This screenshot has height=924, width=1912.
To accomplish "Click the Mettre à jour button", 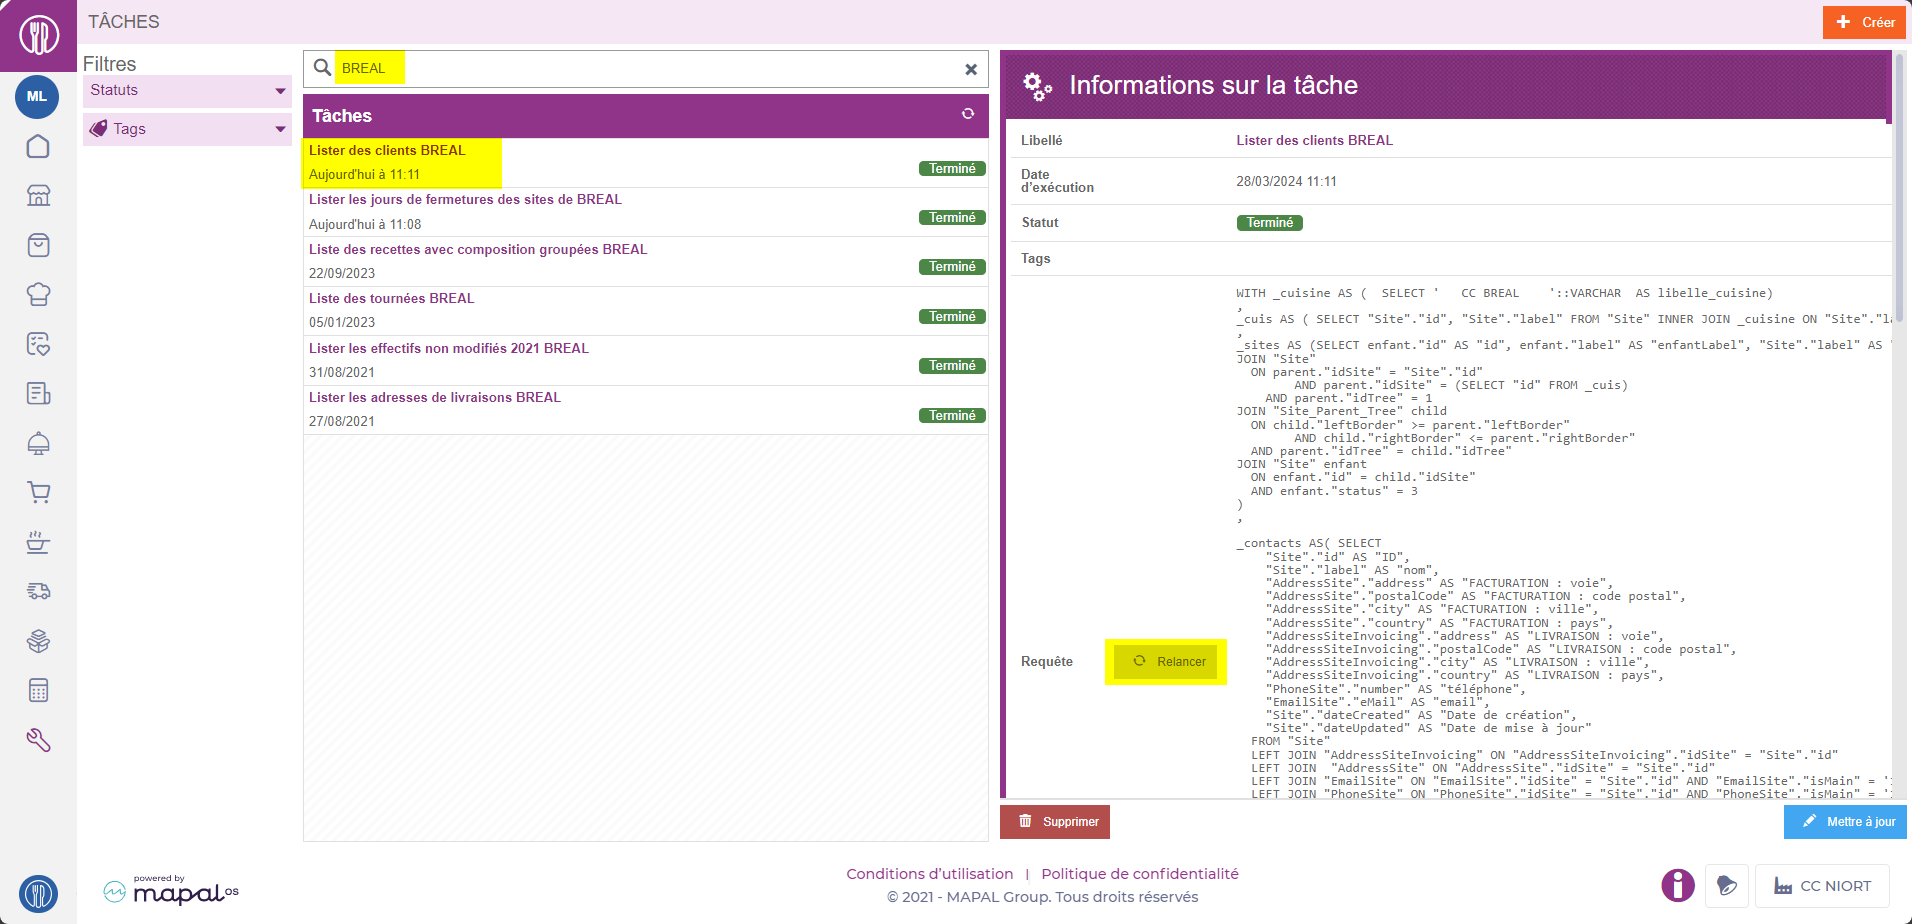I will [1845, 822].
